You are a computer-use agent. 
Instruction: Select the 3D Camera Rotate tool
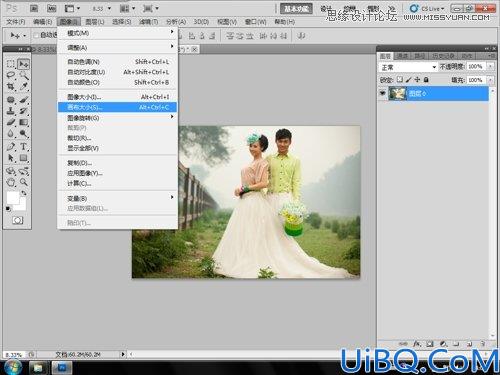click(x=24, y=171)
